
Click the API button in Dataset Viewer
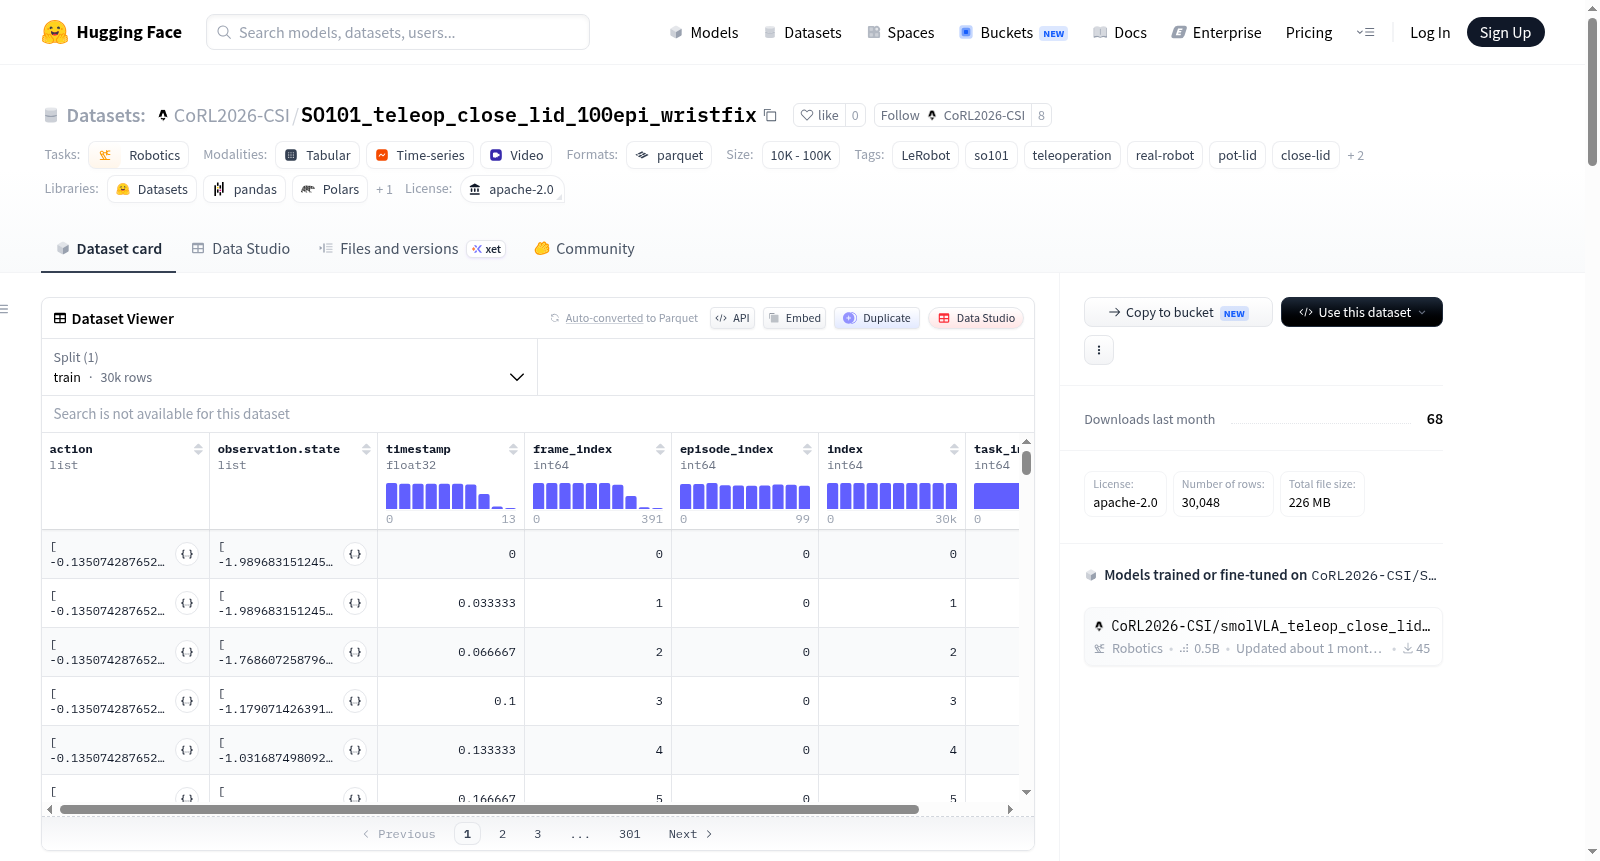tap(732, 318)
